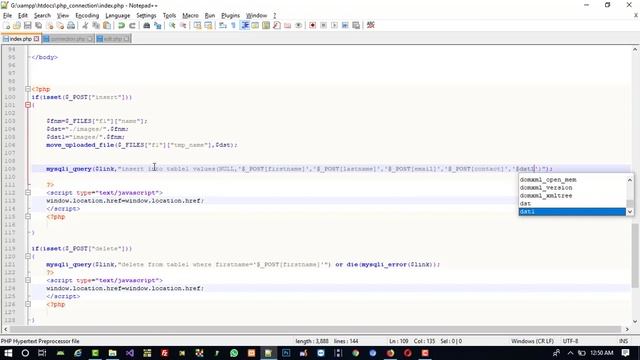The image size is (640, 360).
Task: Toggle synchronize vertical scrolling
Action: point(197,25)
